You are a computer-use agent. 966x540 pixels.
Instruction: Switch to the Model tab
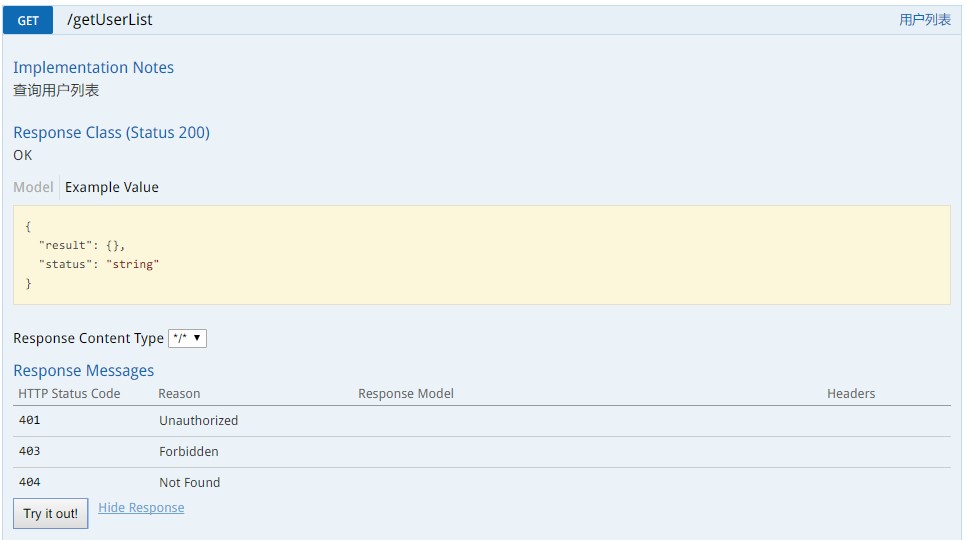[33, 187]
